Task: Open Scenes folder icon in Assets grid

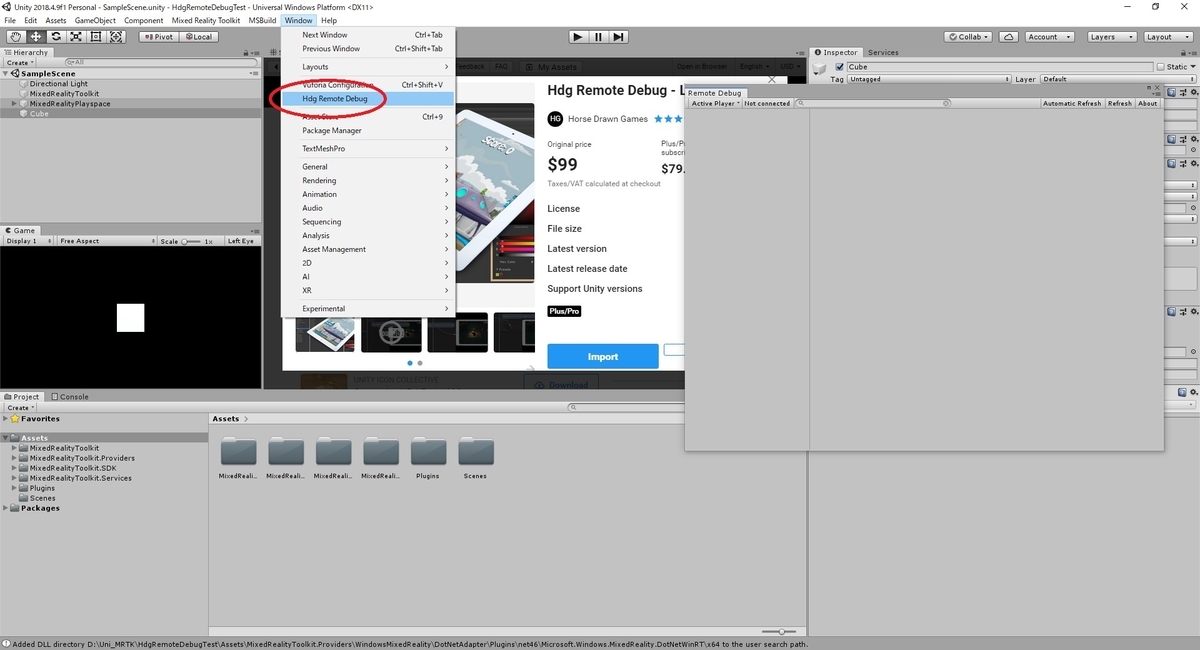Action: [x=475, y=452]
